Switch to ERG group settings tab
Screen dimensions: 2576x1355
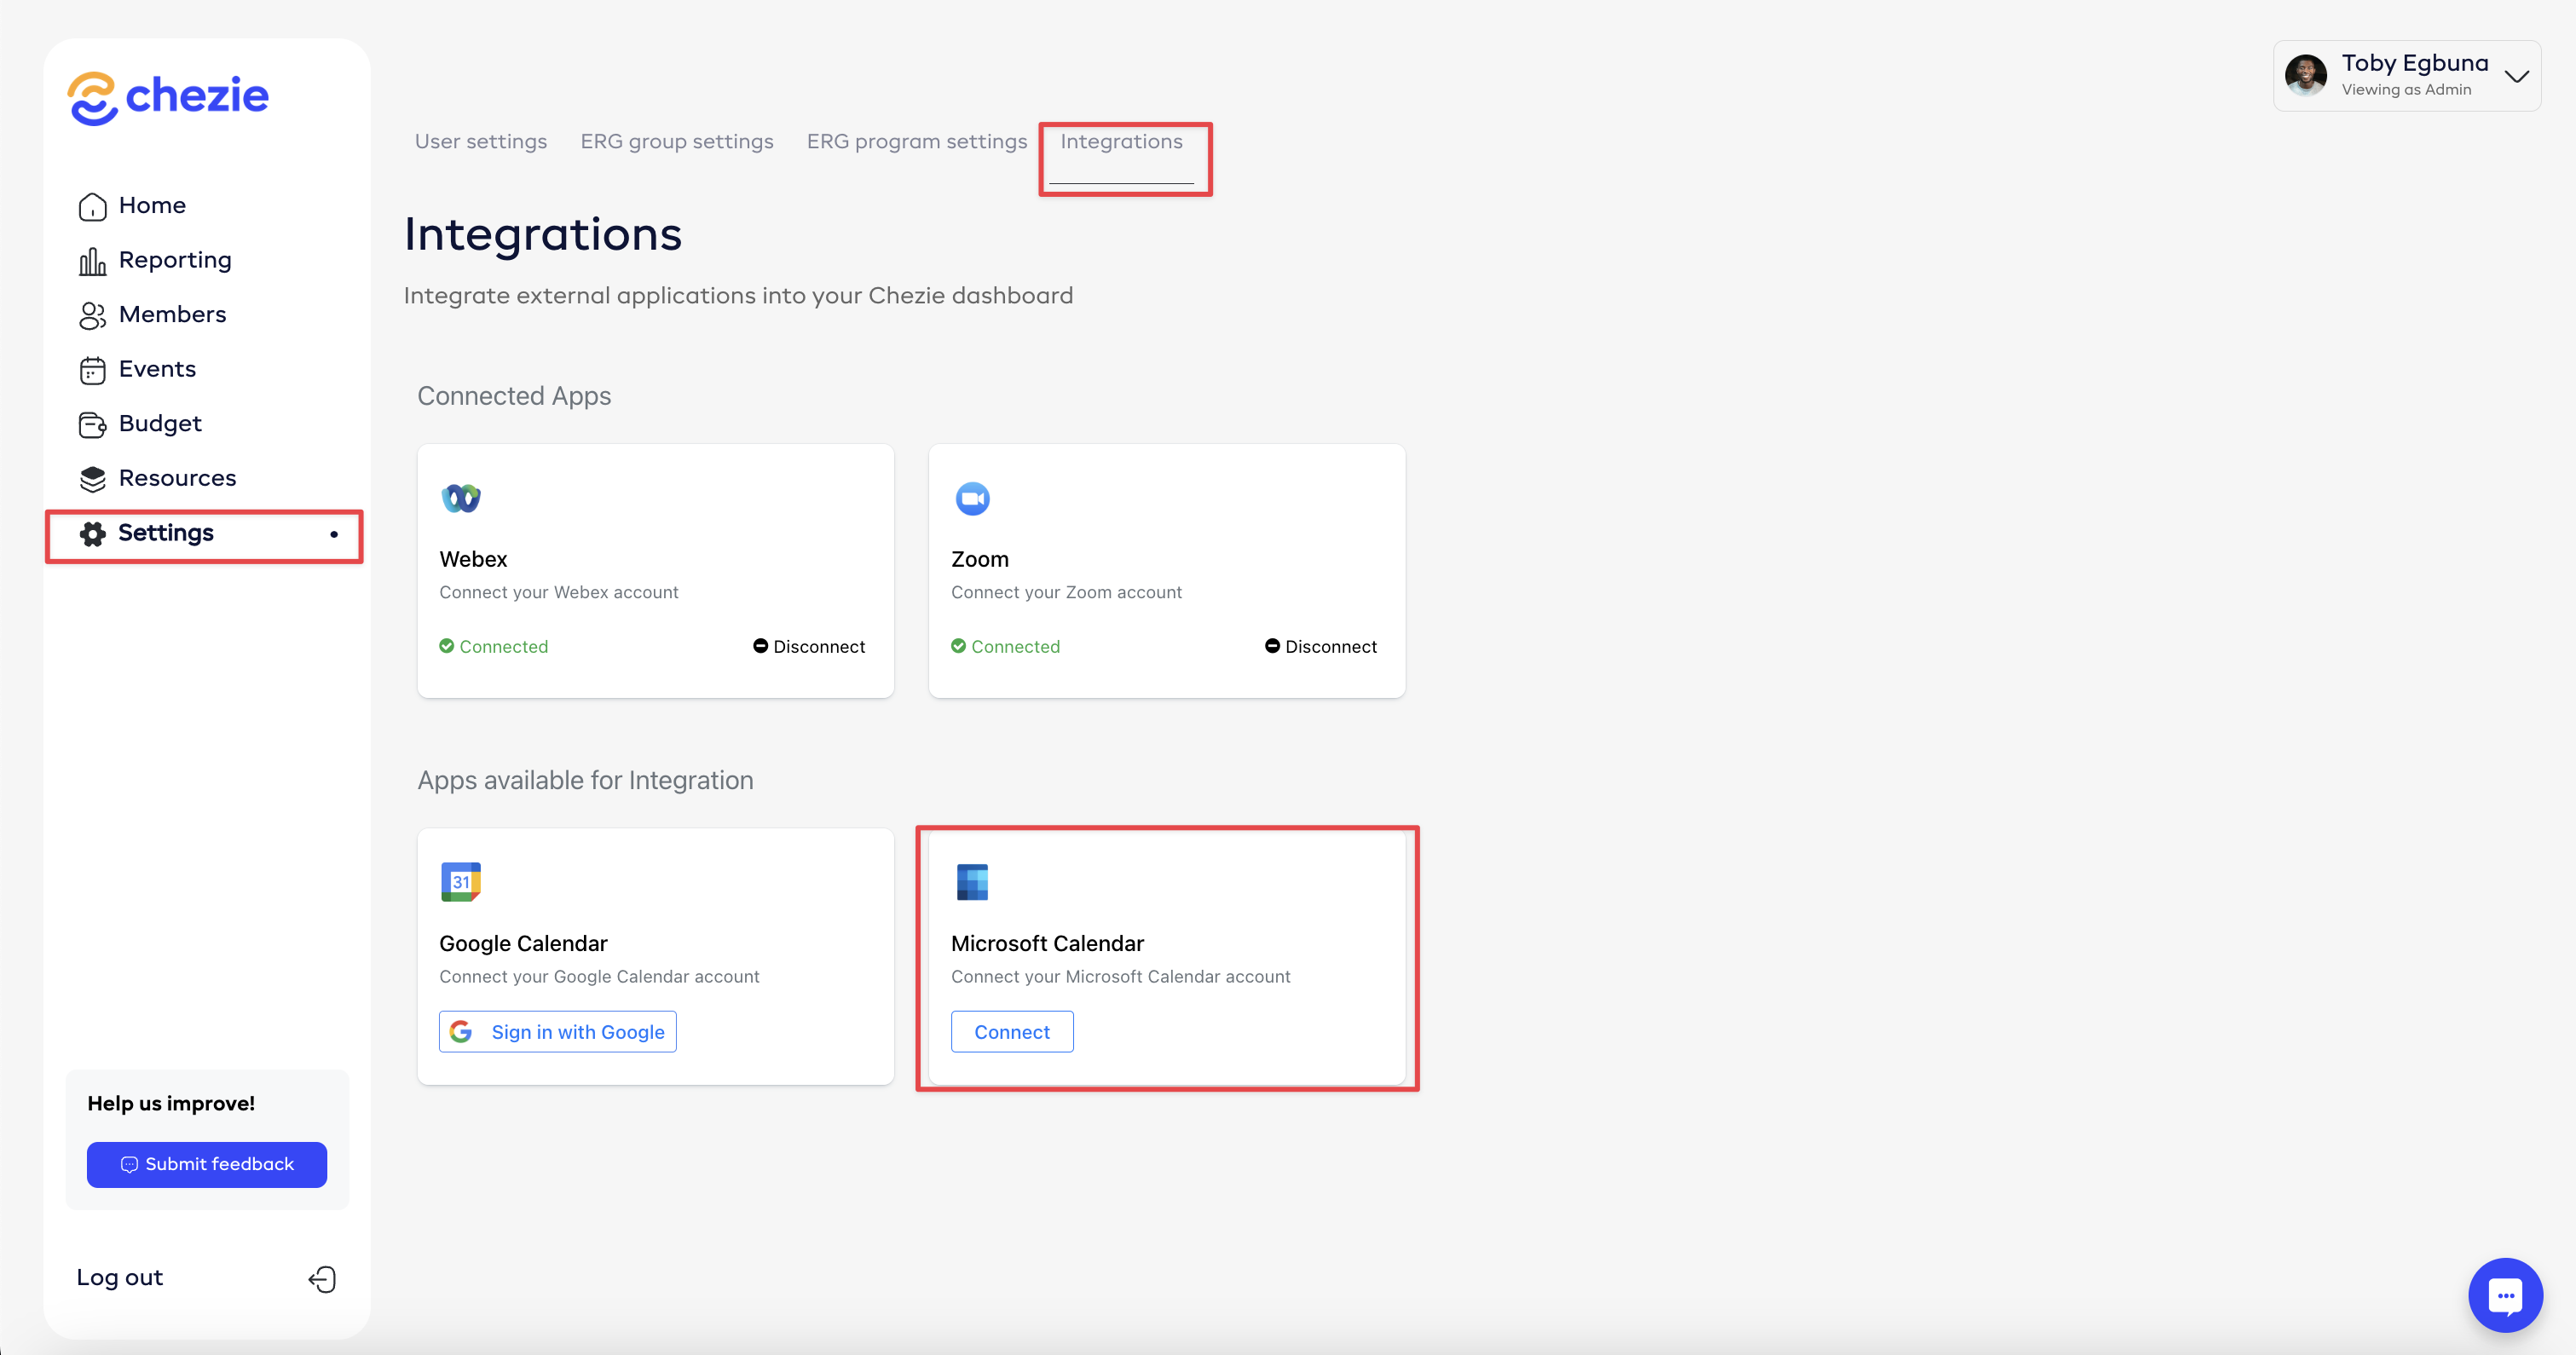click(677, 141)
